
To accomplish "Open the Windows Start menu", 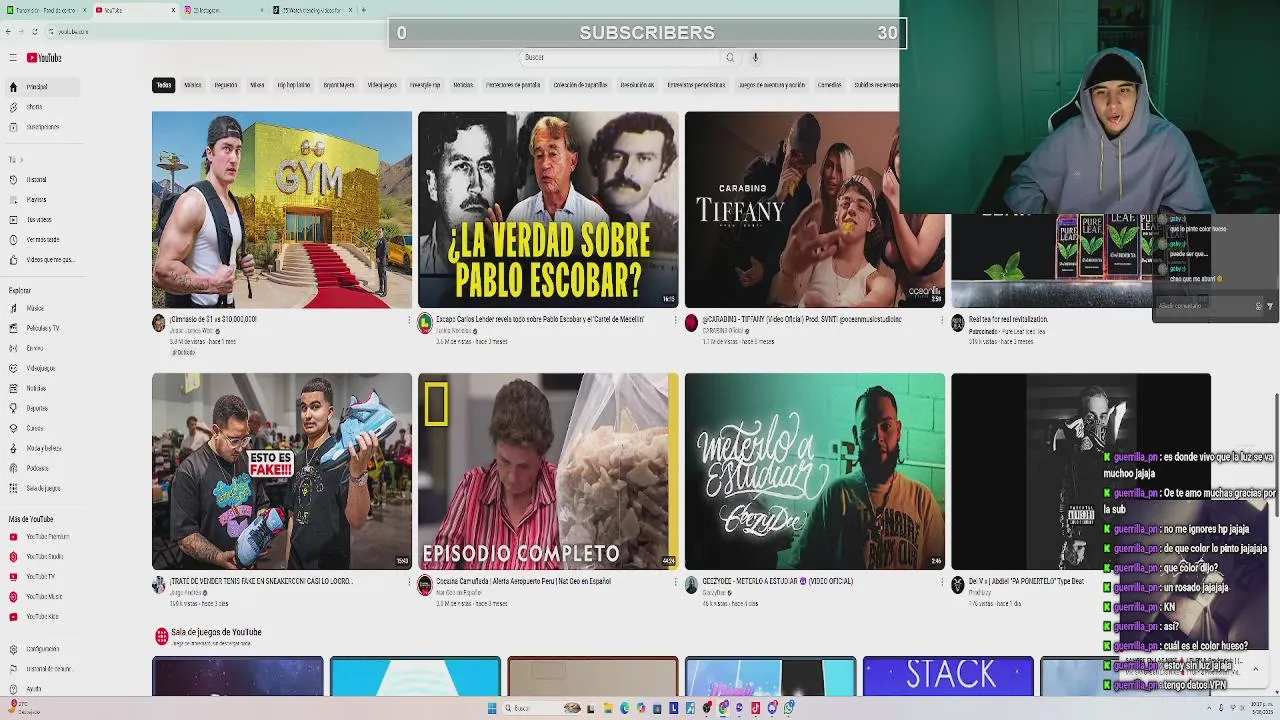I will pos(492,708).
